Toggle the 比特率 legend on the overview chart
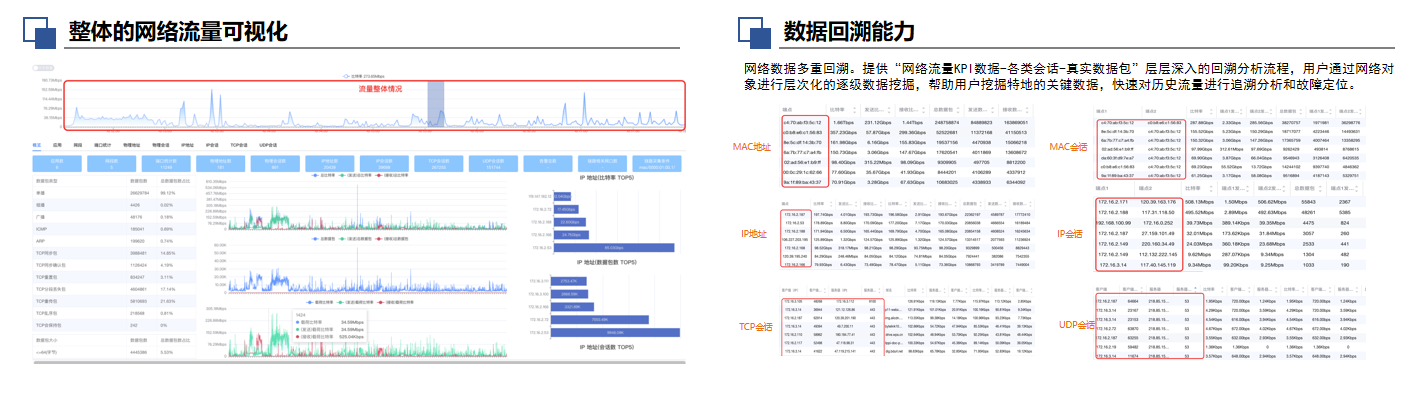 click(363, 76)
